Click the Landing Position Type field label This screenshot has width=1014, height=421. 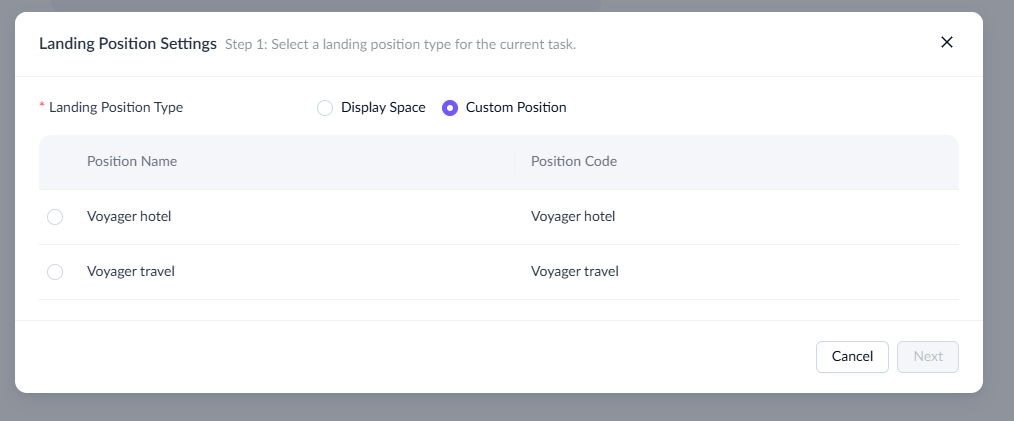[x=116, y=108]
